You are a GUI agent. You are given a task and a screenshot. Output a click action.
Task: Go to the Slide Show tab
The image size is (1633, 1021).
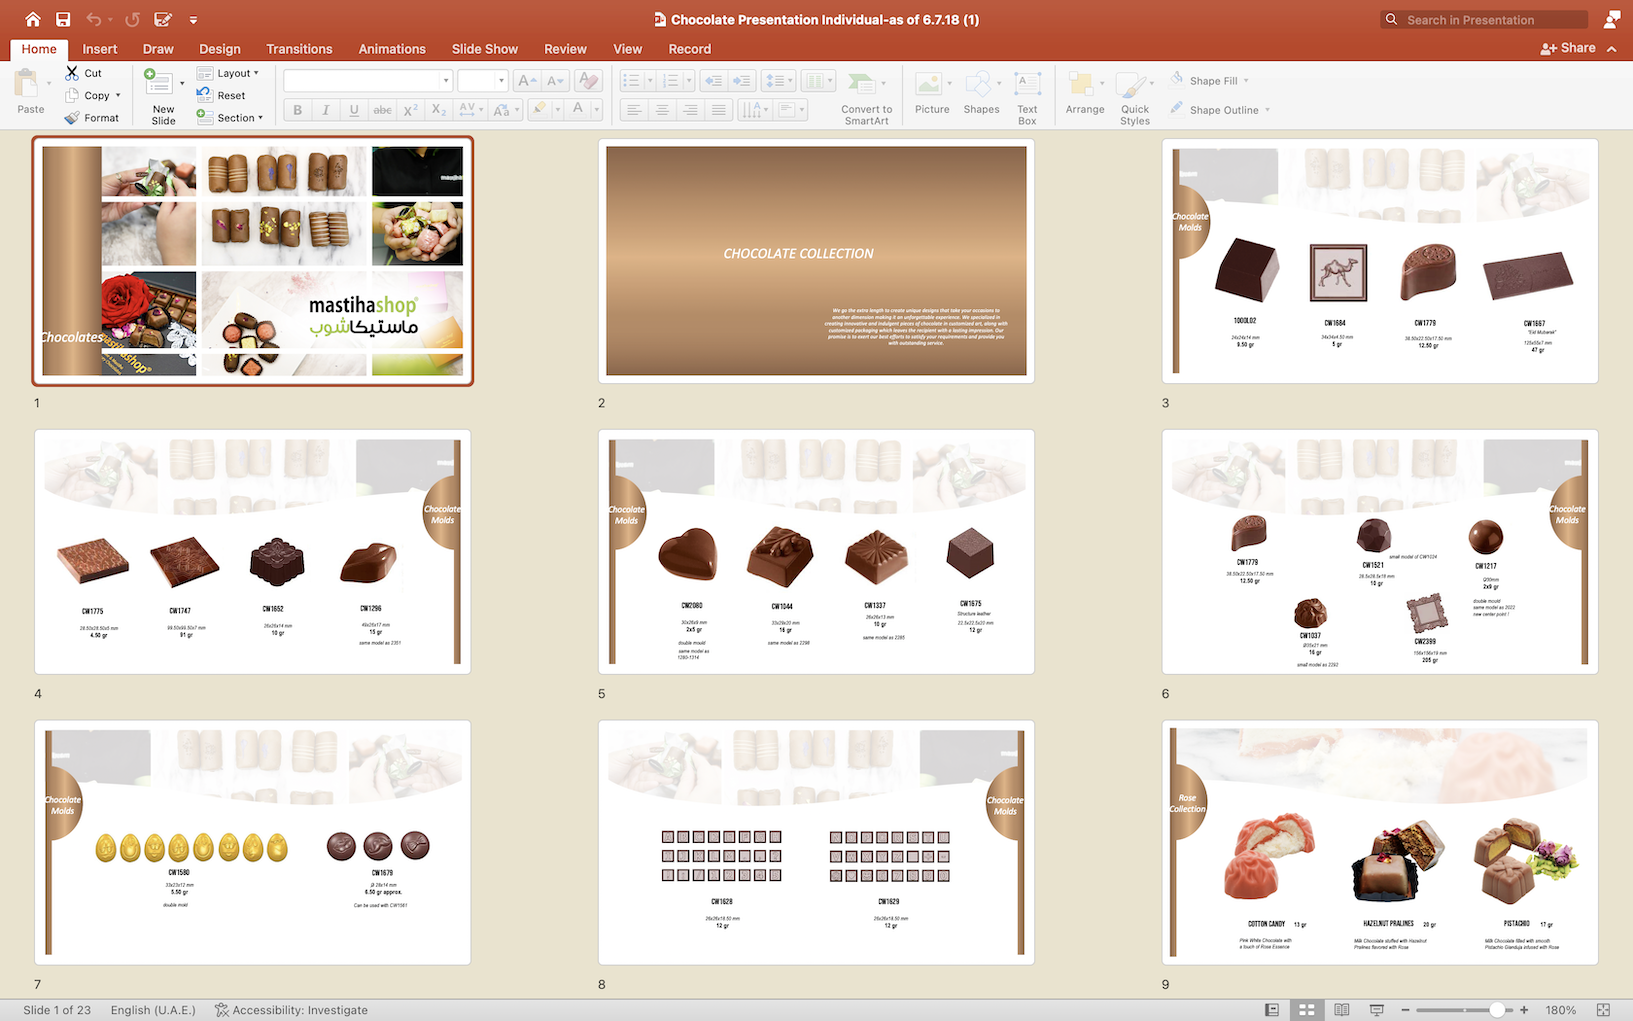pyautogui.click(x=485, y=49)
